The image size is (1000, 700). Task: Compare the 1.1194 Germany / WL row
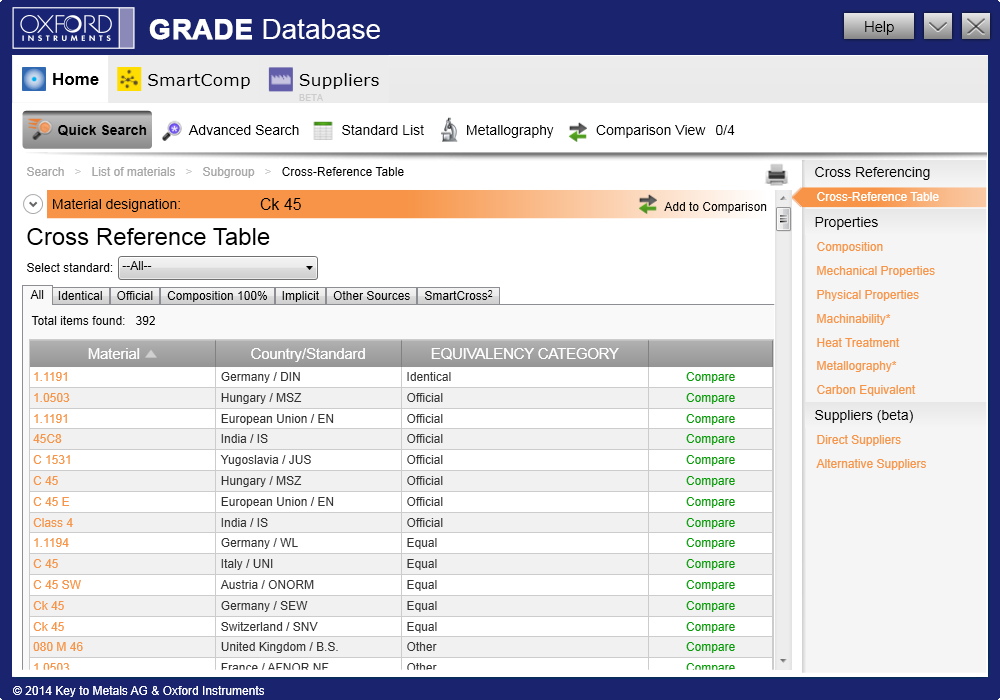click(x=710, y=543)
